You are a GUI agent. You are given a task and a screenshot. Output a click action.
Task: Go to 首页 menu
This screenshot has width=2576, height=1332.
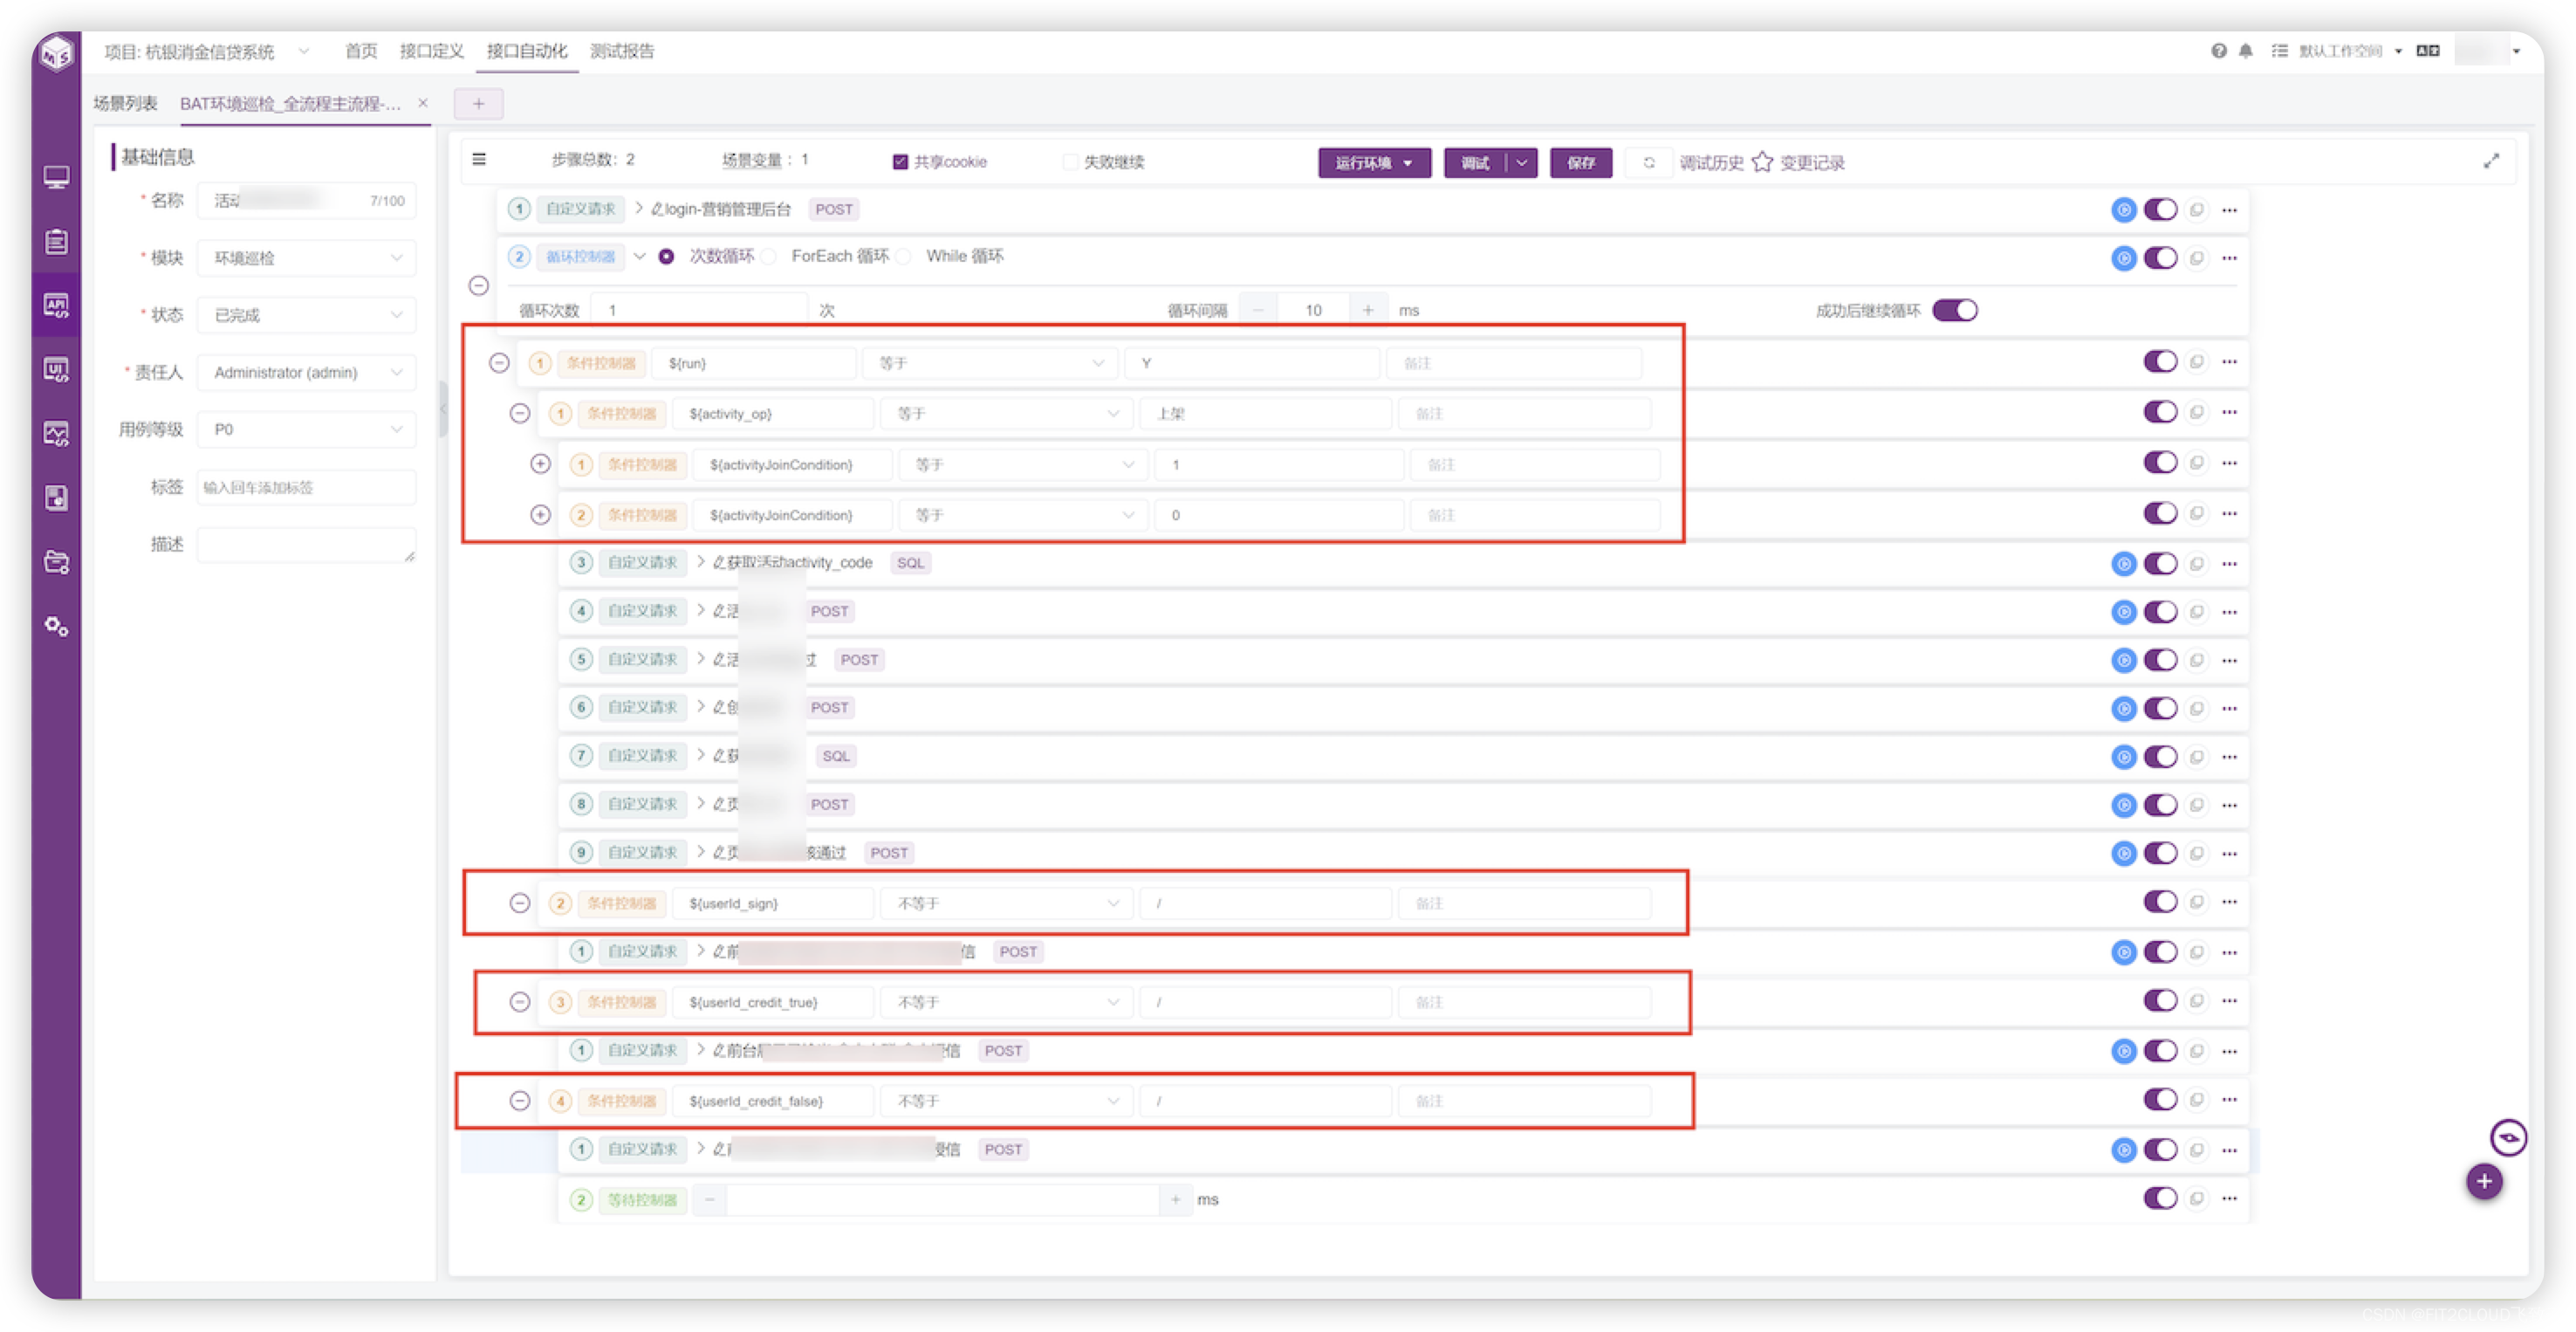coord(361,51)
